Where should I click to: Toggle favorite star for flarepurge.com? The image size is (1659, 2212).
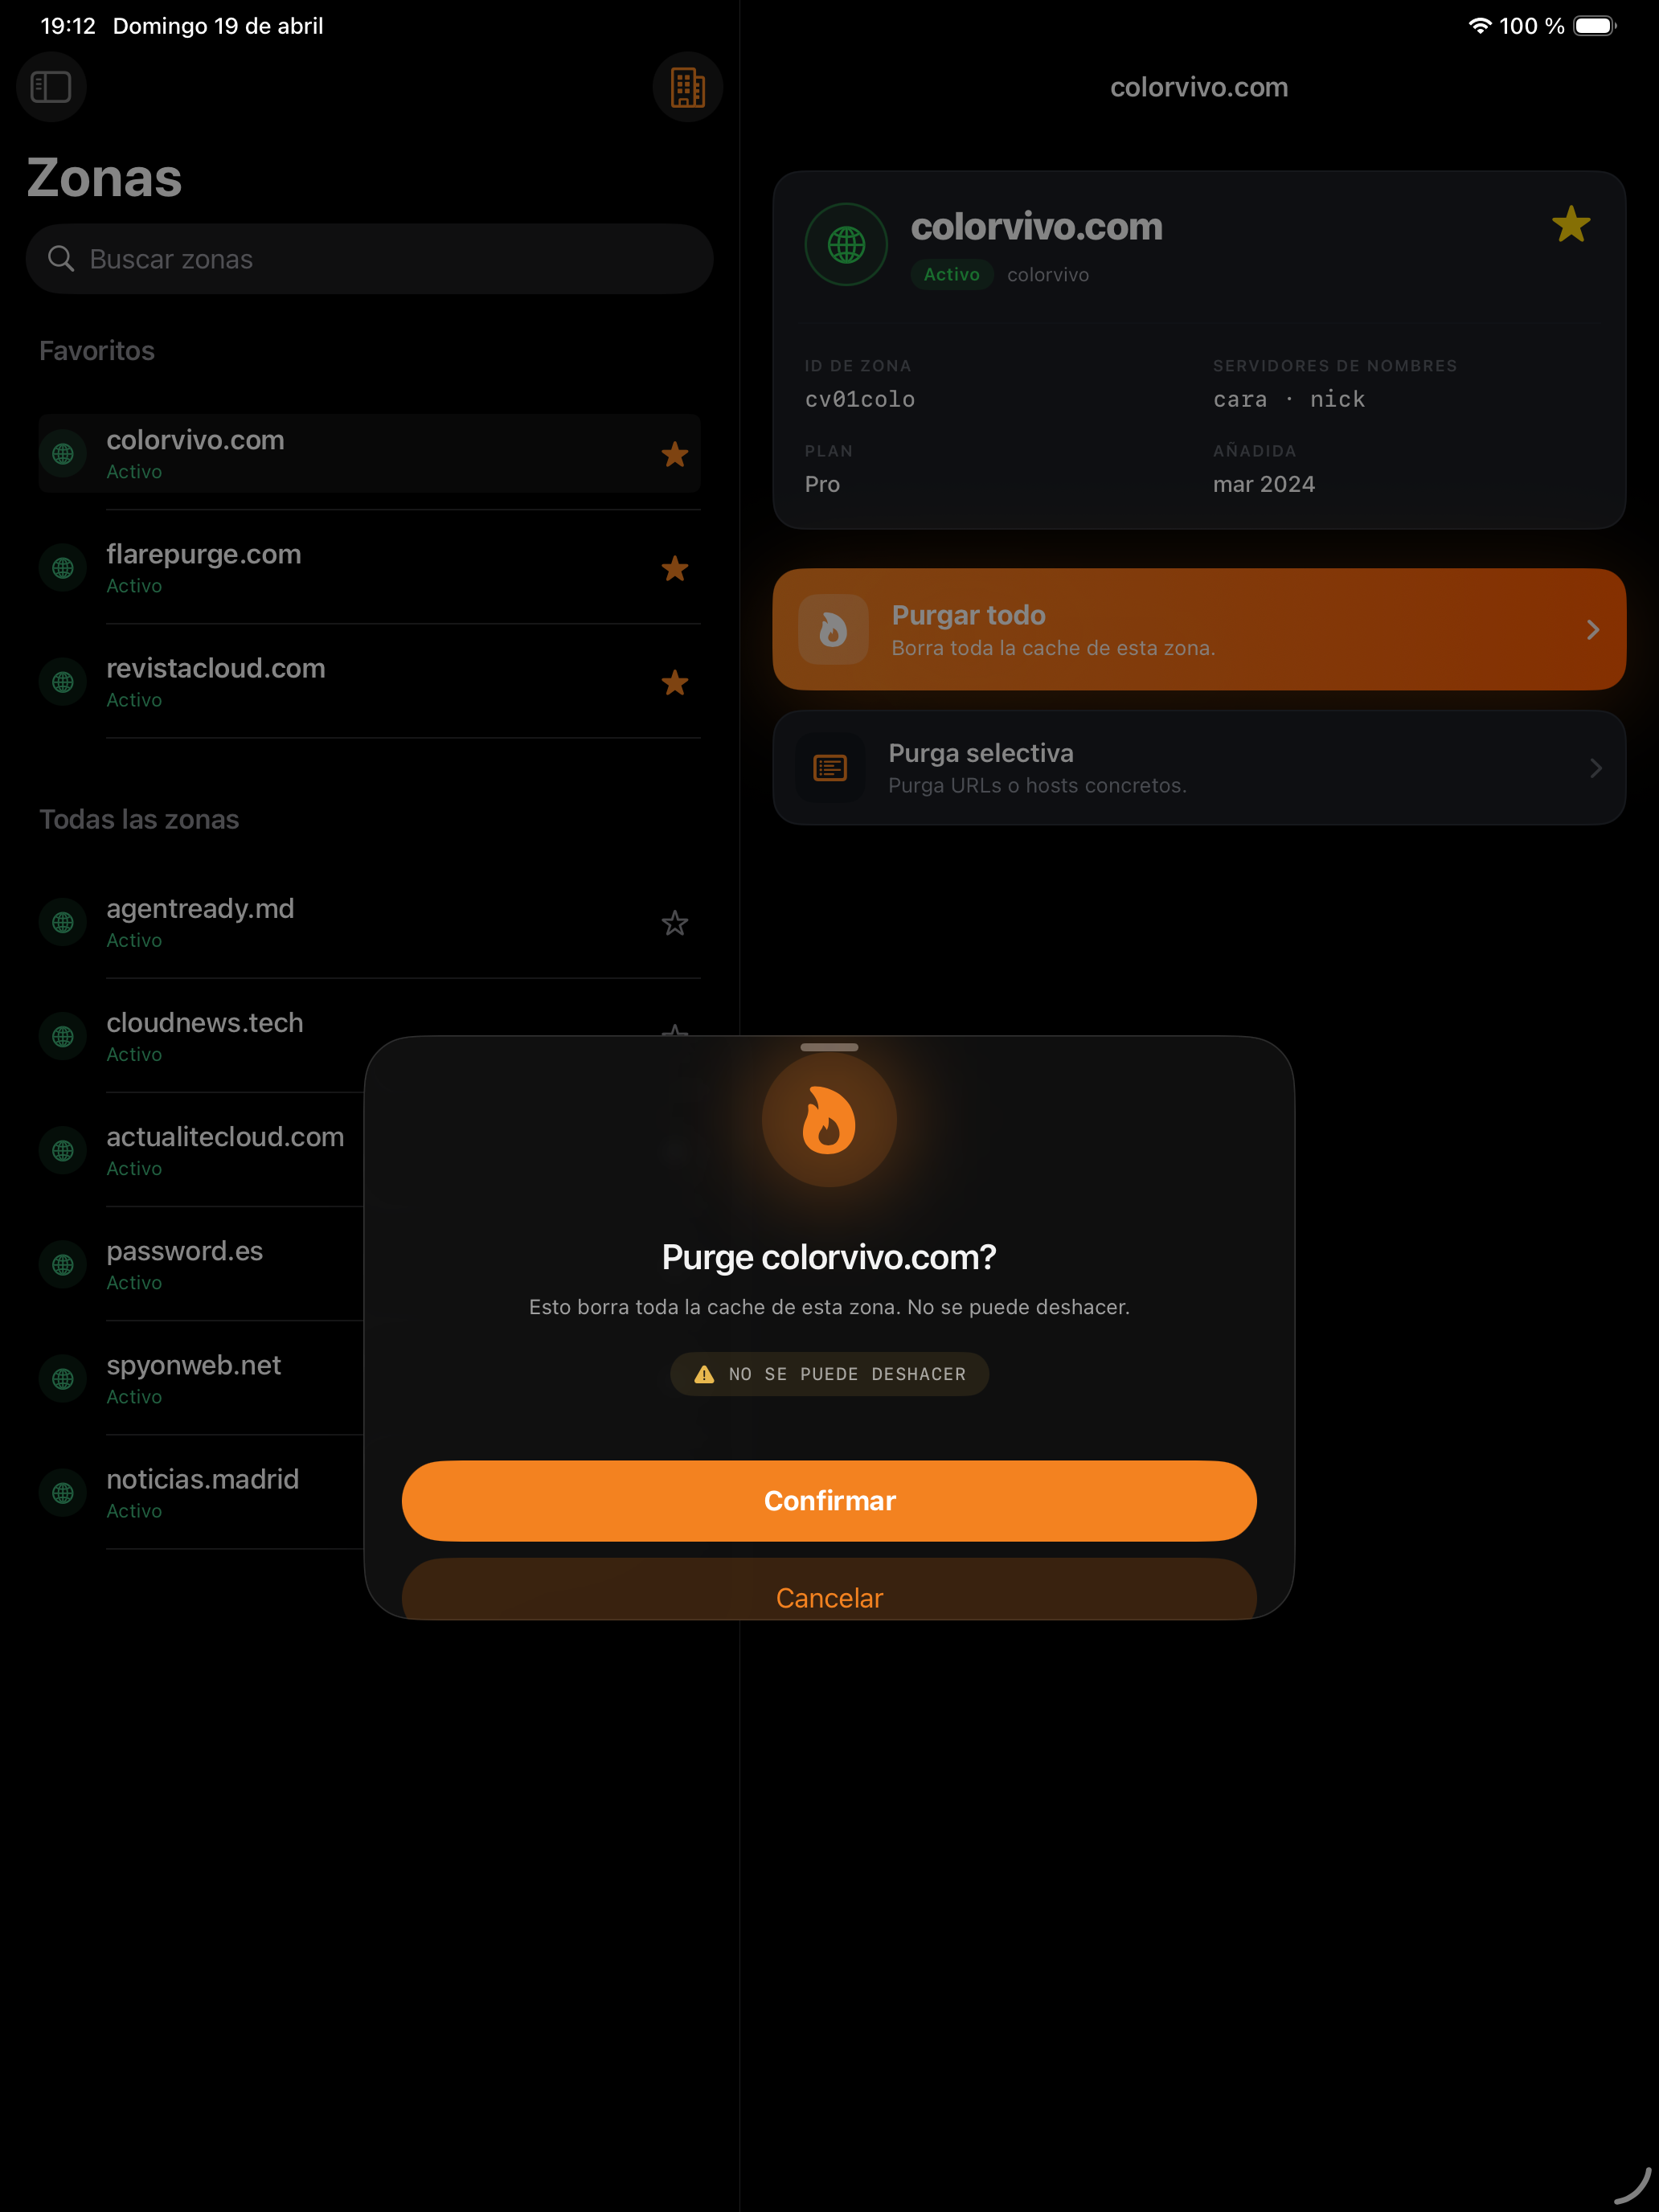(675, 569)
